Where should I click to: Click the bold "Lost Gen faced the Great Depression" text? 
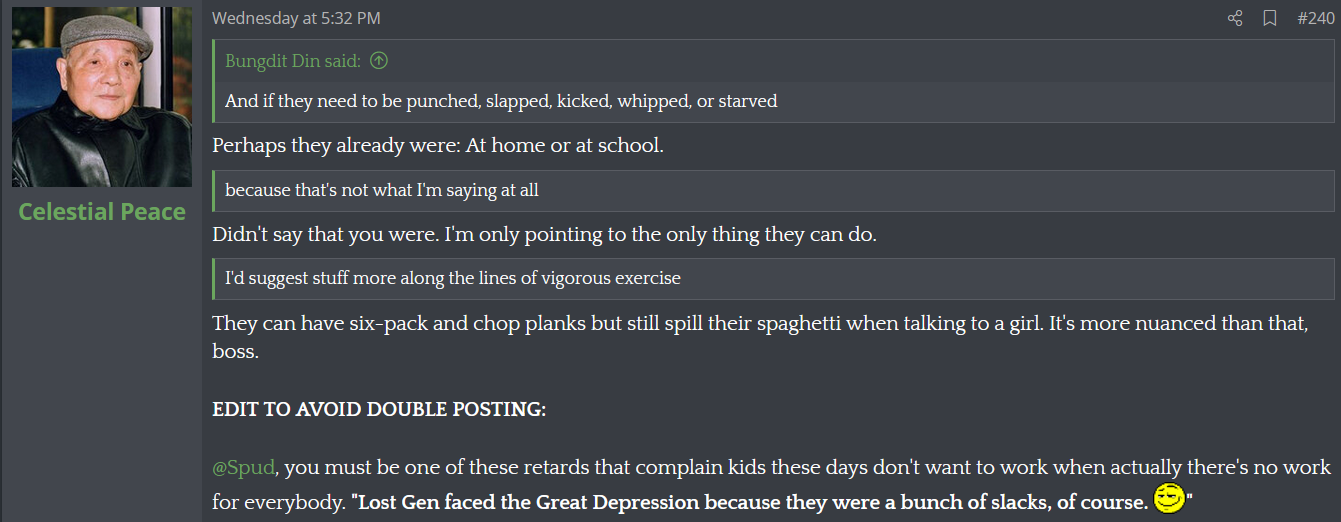click(x=750, y=501)
